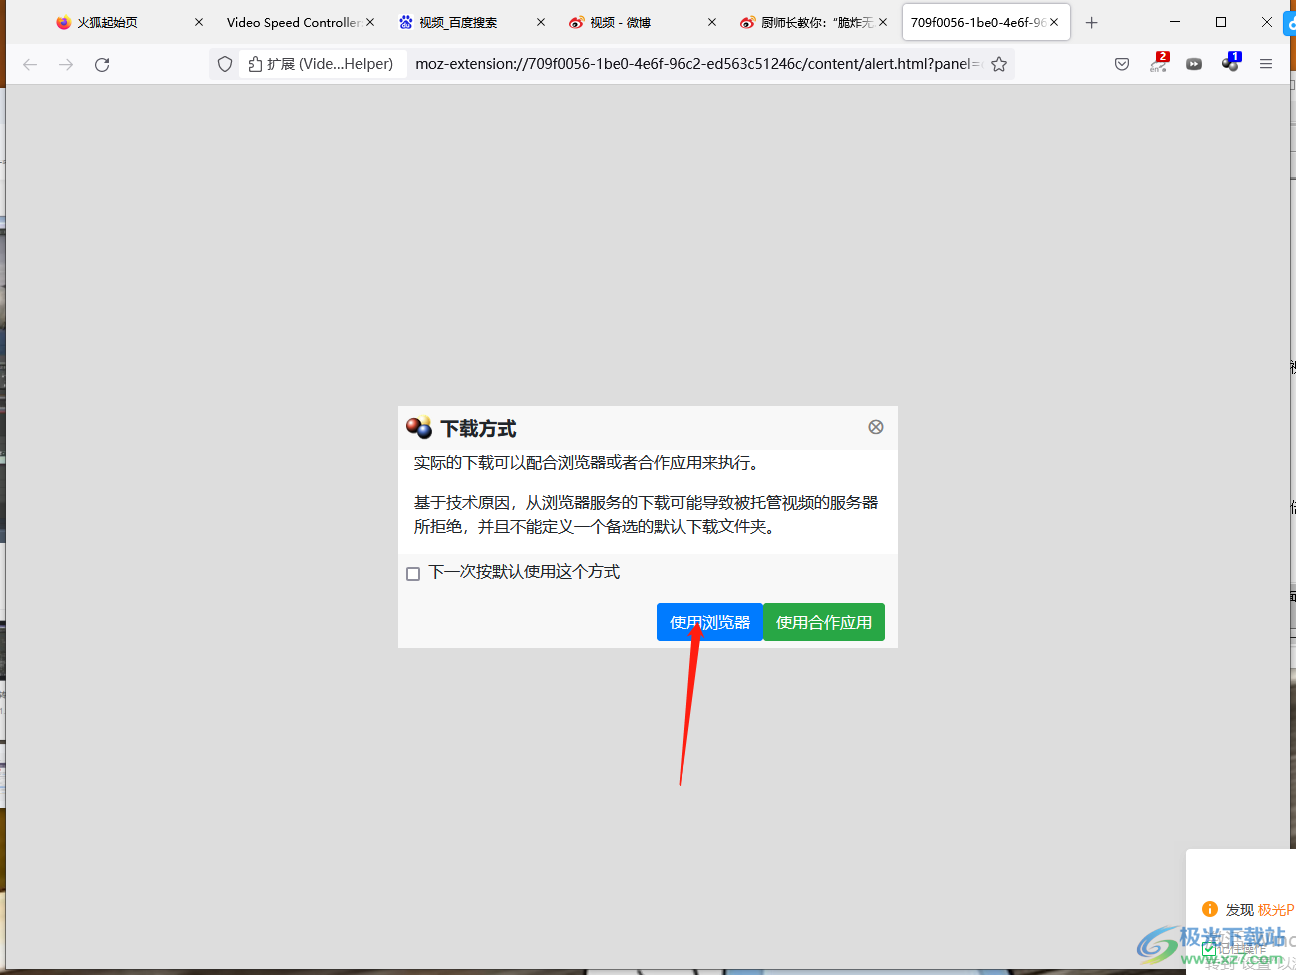
Task: Click the 发现 notification info icon
Action: 1210,909
